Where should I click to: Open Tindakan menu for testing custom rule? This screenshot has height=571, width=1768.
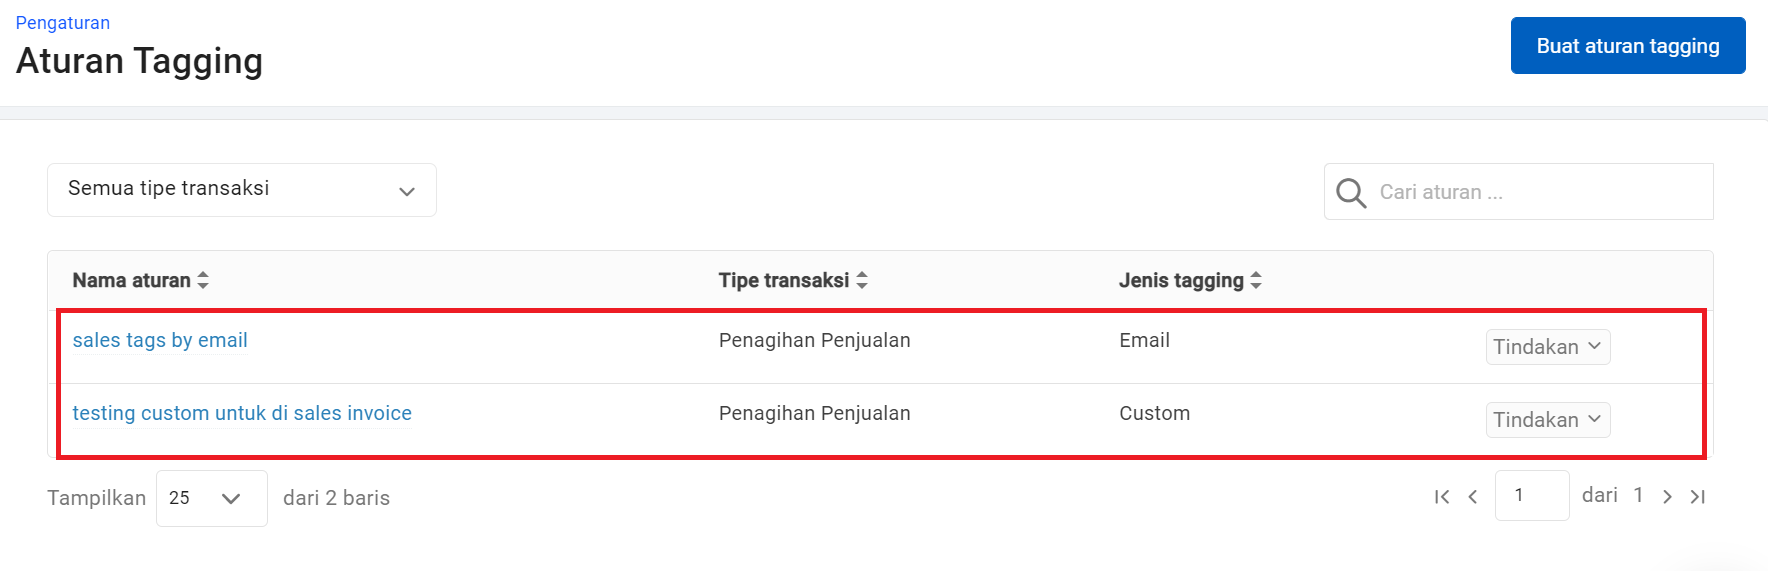(x=1547, y=420)
